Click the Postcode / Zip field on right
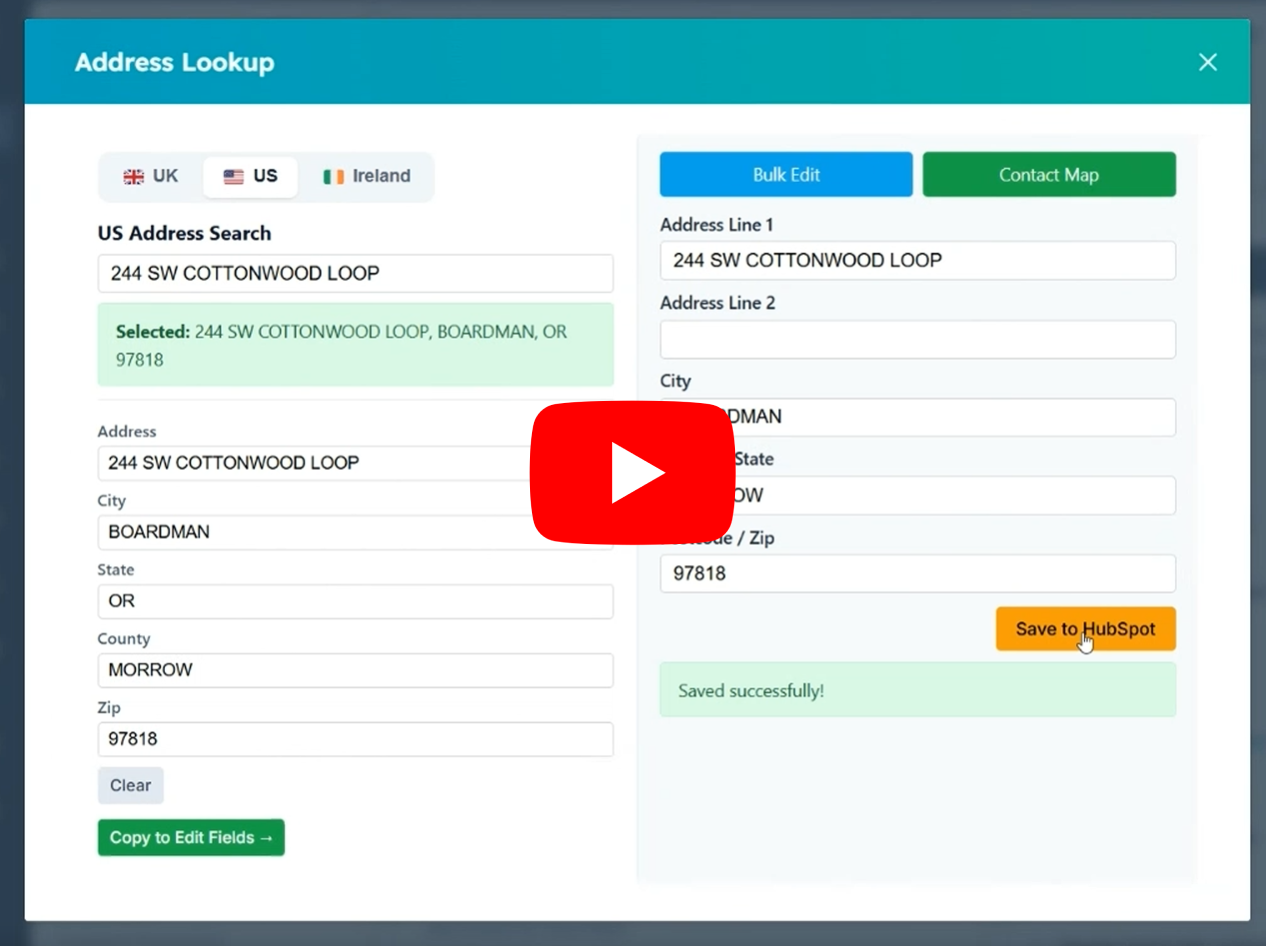1266x946 pixels. (917, 574)
